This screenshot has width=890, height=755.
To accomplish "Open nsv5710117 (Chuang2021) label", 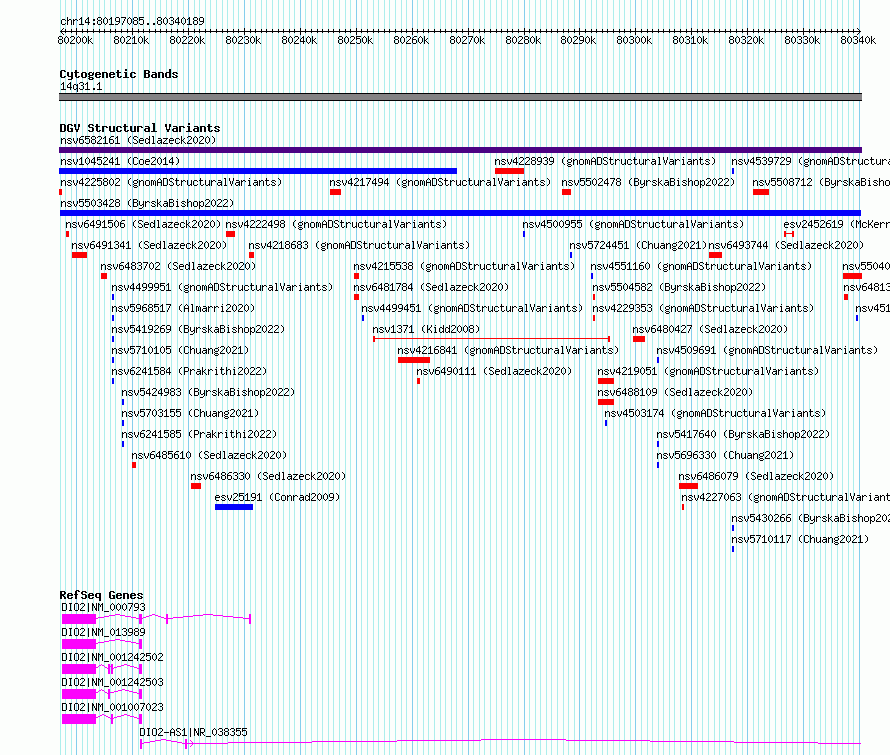I will click(800, 539).
